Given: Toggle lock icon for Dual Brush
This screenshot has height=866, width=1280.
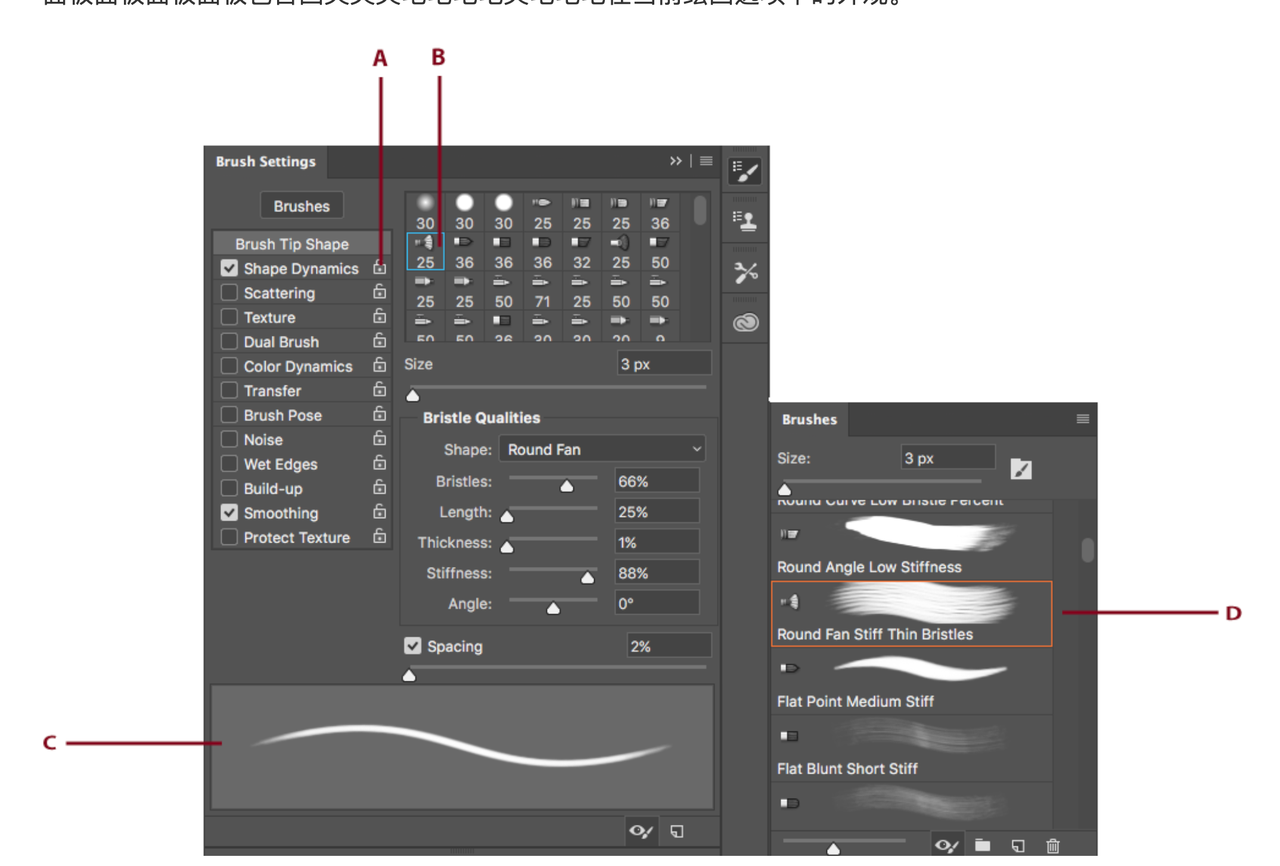Looking at the screenshot, I should tap(379, 341).
